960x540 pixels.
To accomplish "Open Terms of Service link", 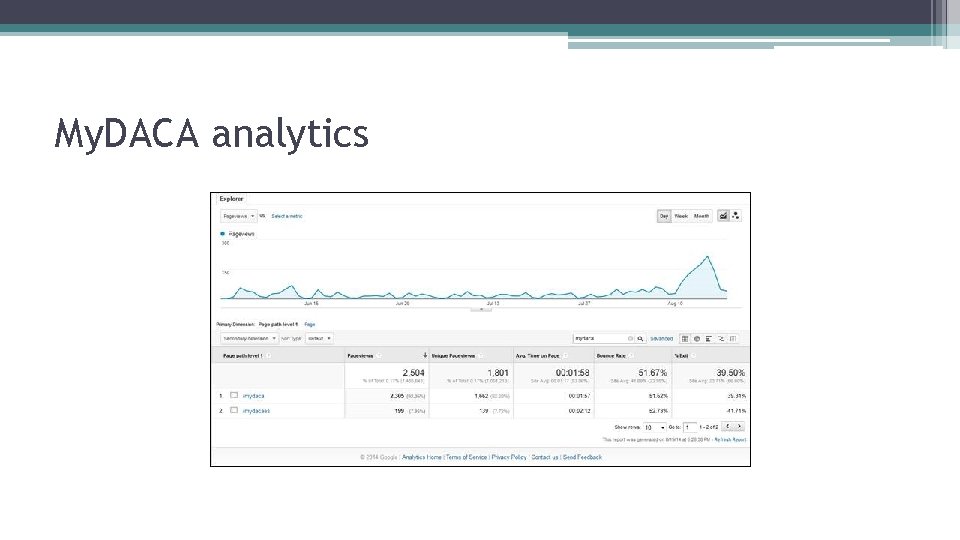I will (x=467, y=457).
